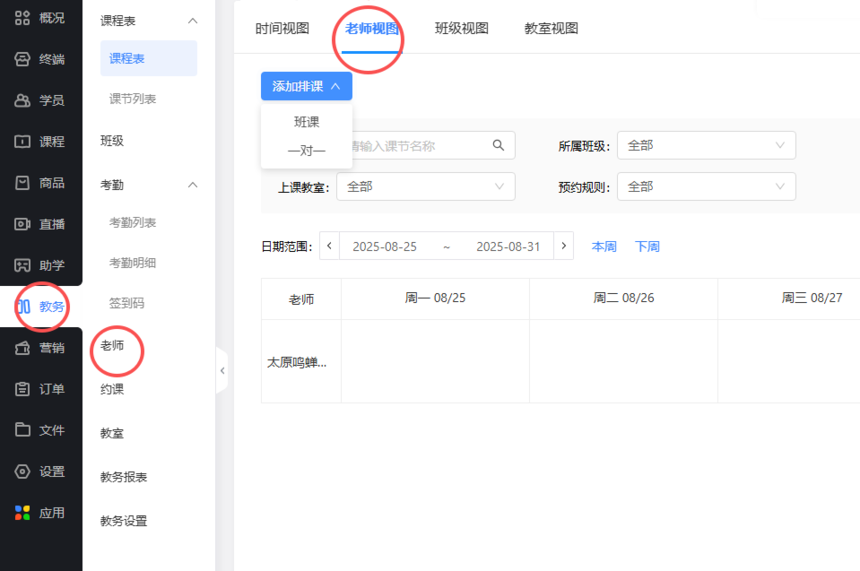Collapse the 课程表 menu group chevron
The height and width of the screenshot is (571, 860).
(x=193, y=21)
